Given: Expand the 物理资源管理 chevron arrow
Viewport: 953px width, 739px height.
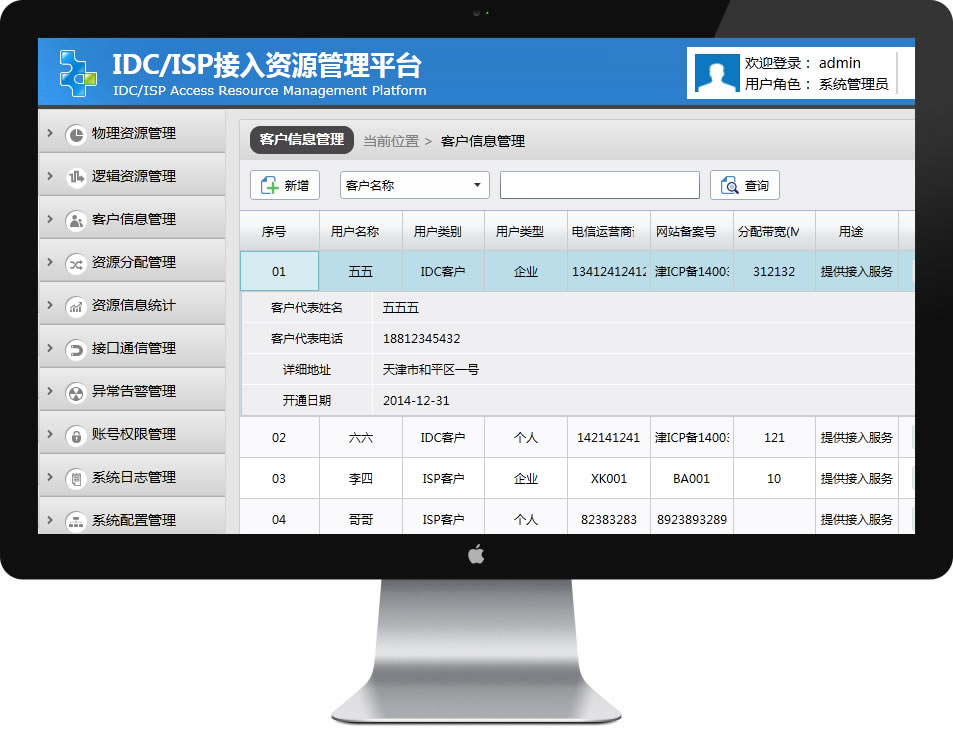Looking at the screenshot, I should click(50, 133).
